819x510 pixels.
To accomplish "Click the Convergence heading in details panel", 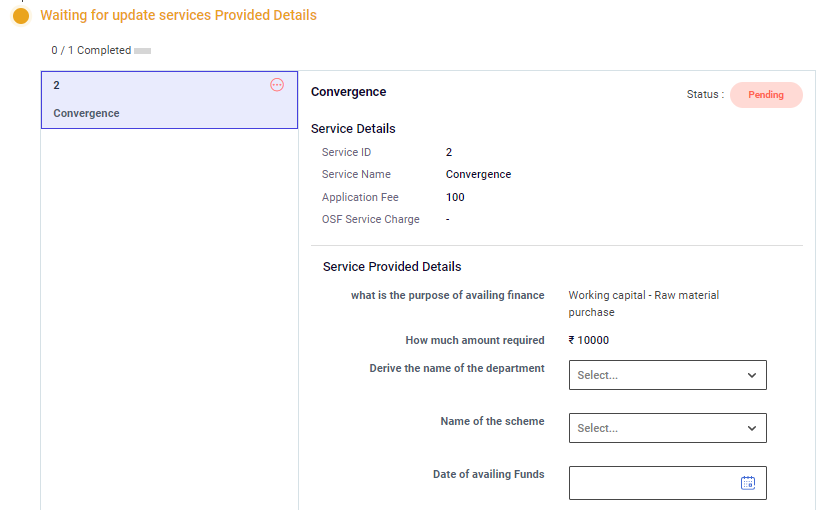I will tap(348, 92).
